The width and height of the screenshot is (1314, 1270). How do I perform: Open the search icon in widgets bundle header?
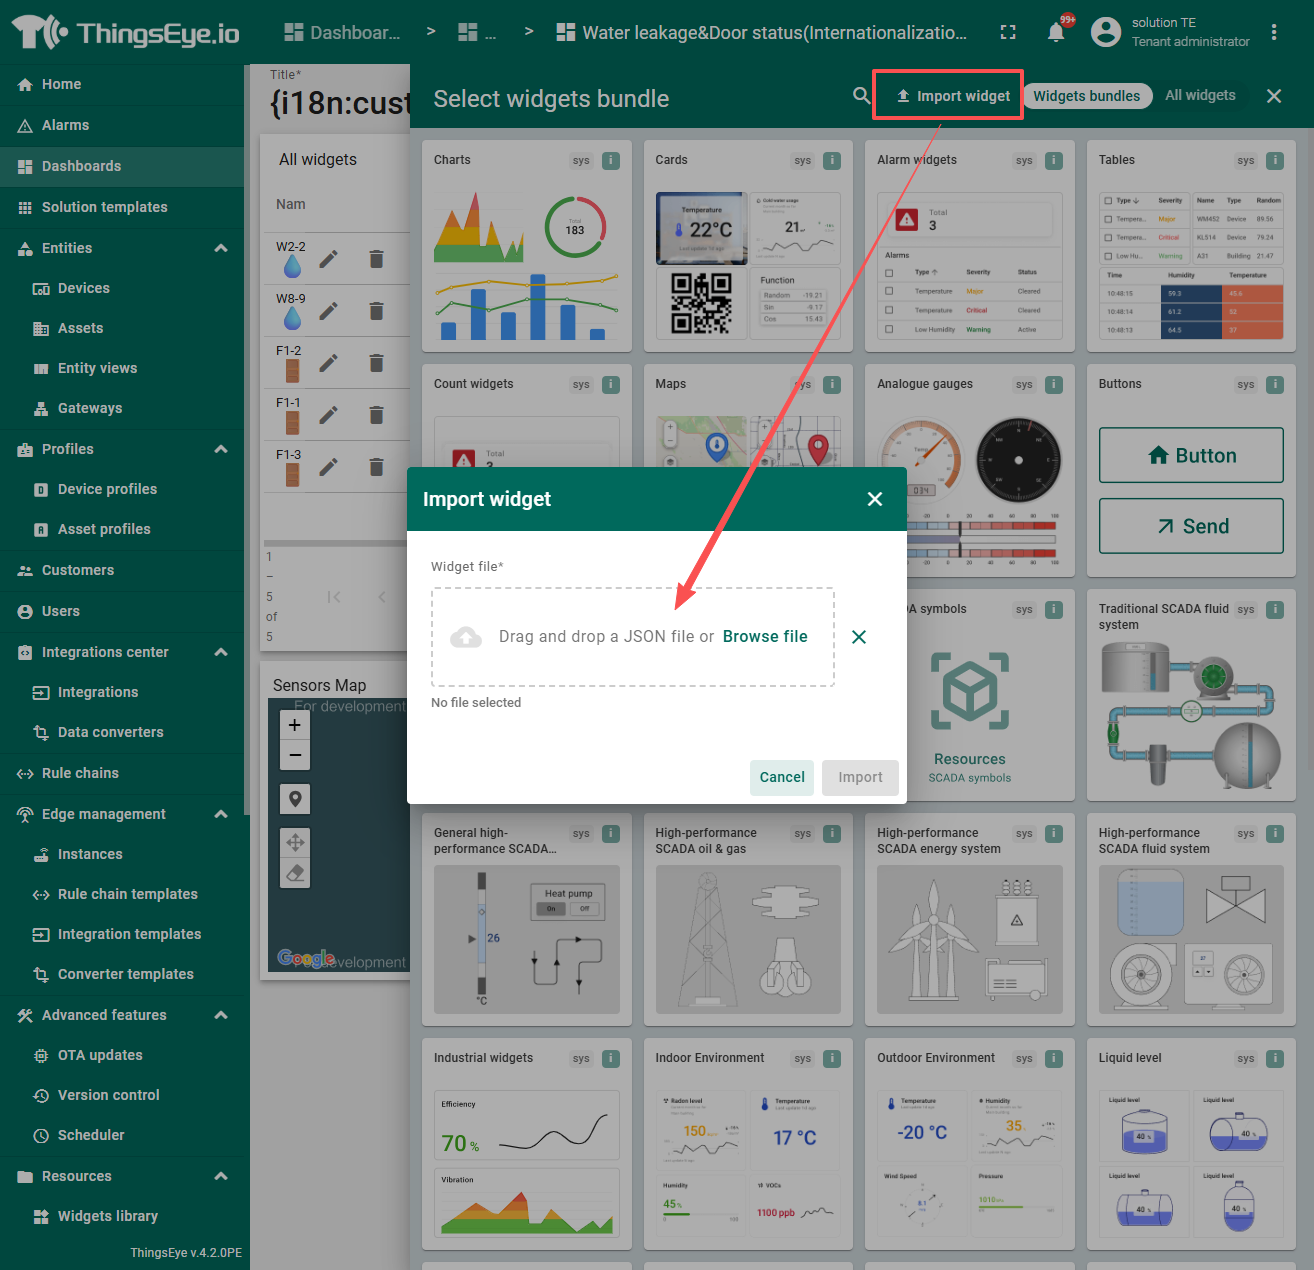861,96
